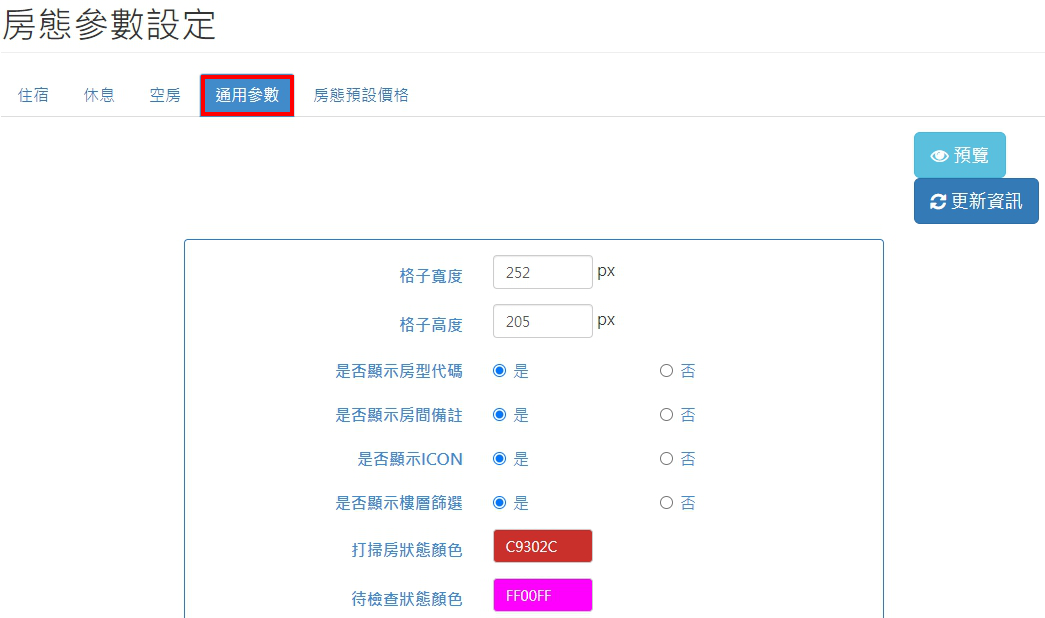Go to the 房態預設價格 tab
1045x618 pixels.
pos(361,96)
